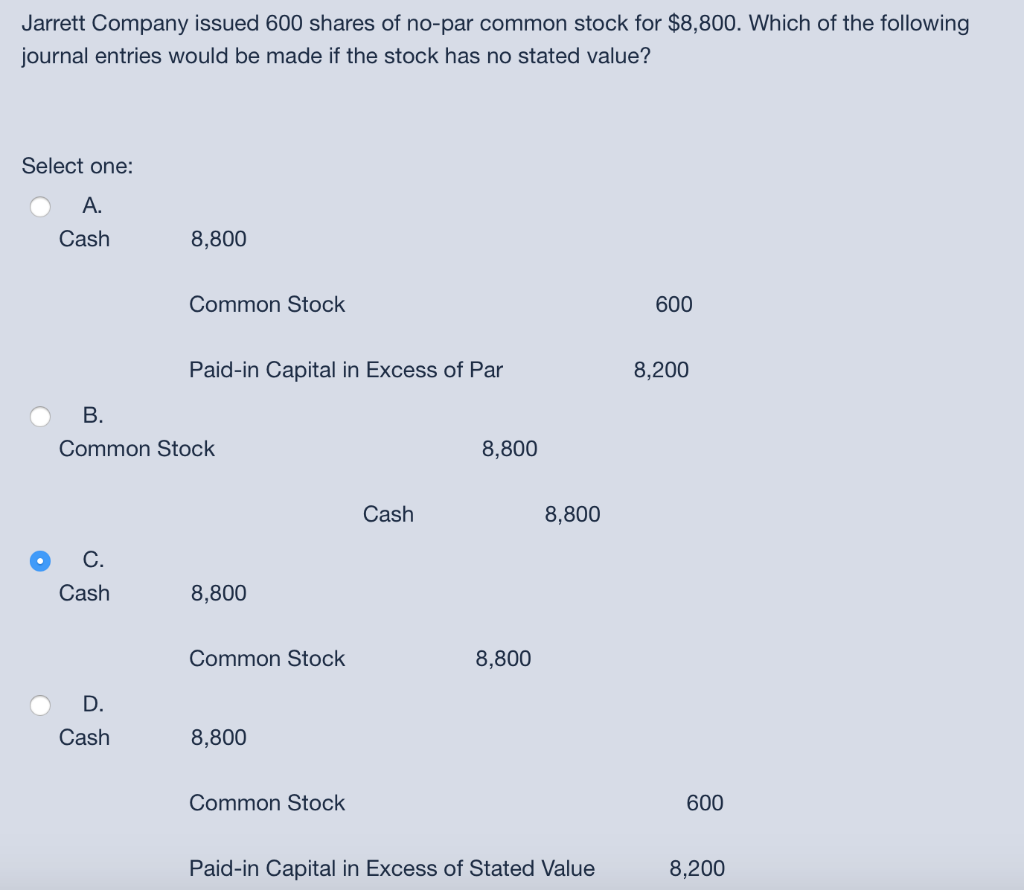Click Paid-in Capital in Excess of Stated Value
This screenshot has height=890, width=1024.
(392, 868)
